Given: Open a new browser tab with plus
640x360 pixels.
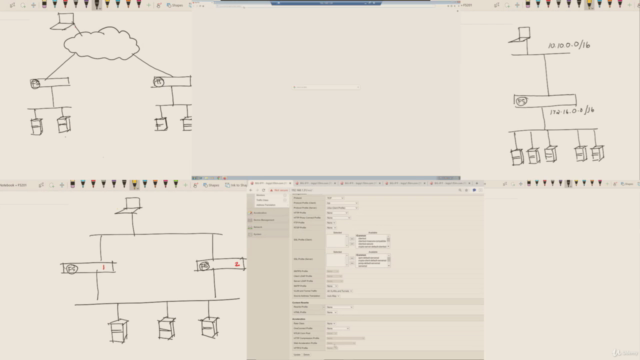Looking at the screenshot, I should coord(477,183).
